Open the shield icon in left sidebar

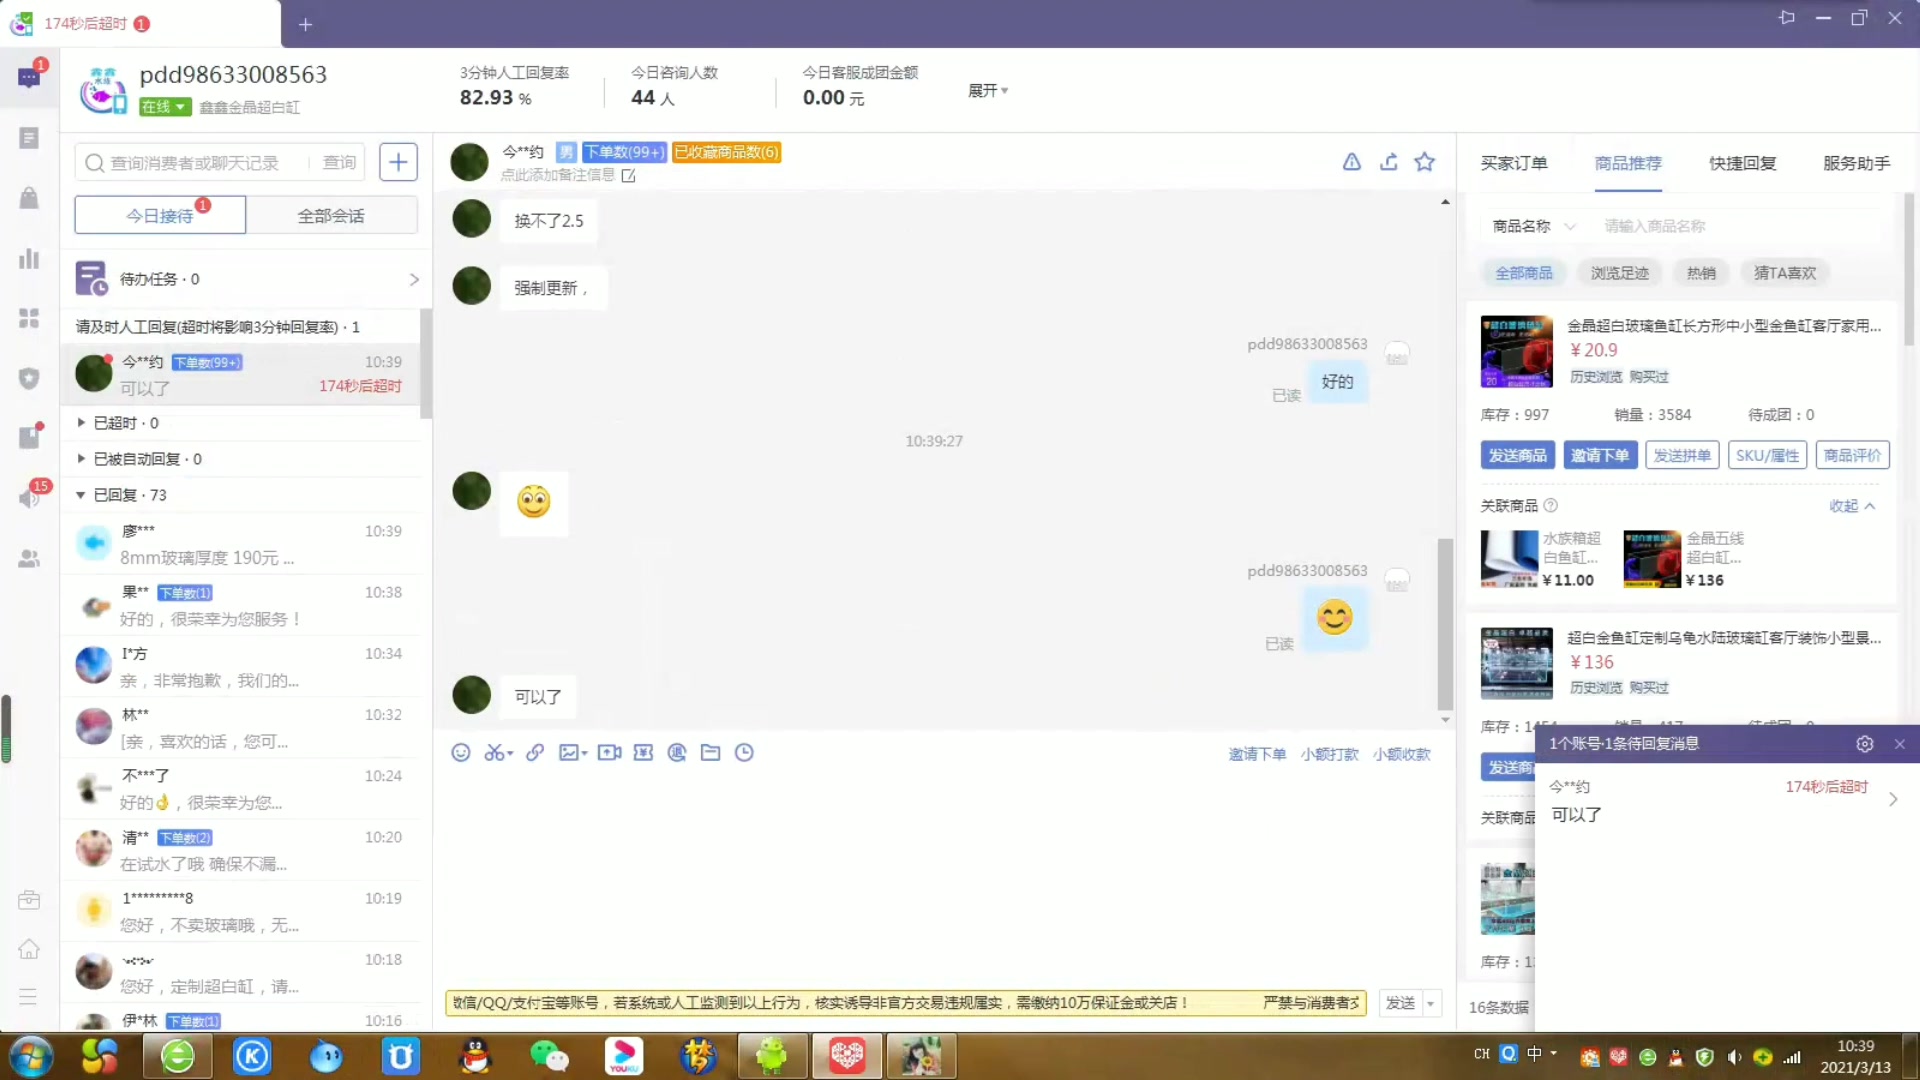pos(29,378)
